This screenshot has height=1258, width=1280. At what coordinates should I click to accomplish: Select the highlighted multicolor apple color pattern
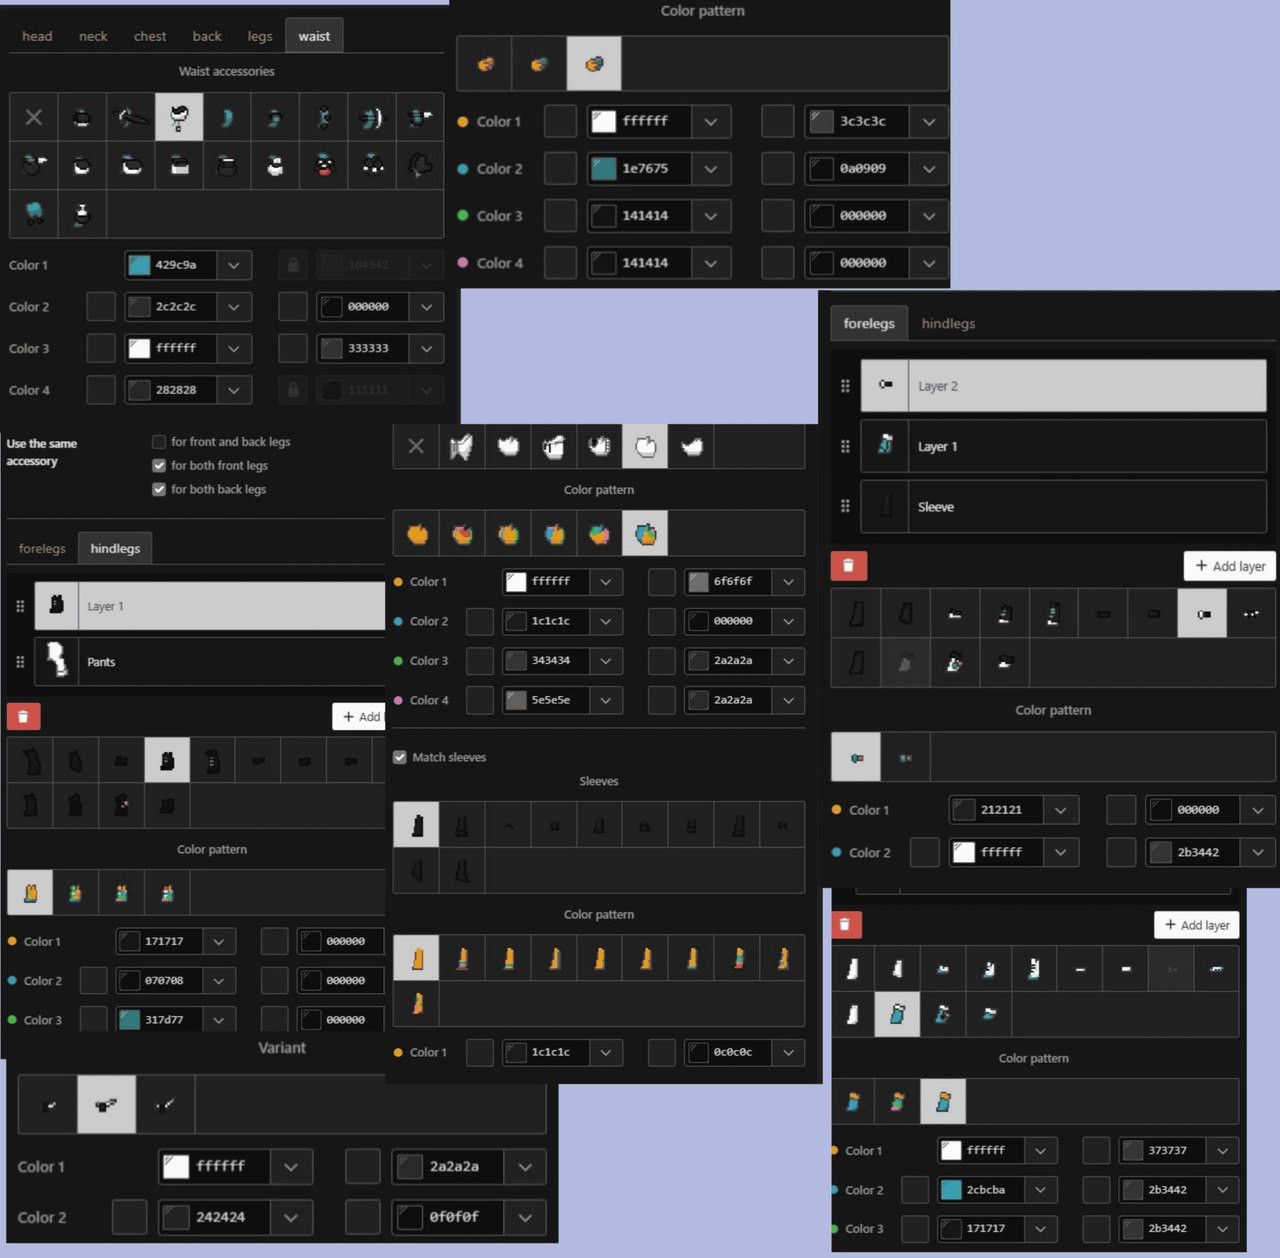645,534
